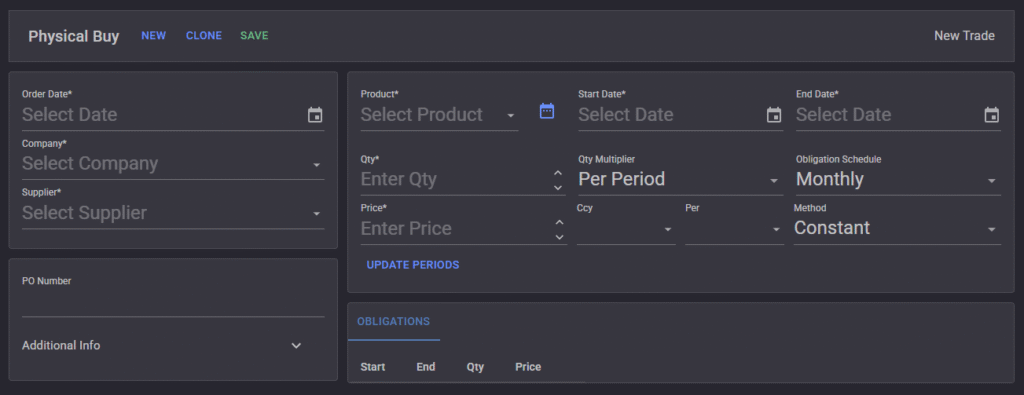The width and height of the screenshot is (1024, 395).
Task: Change the Qty Multiplier Per Period dropdown
Action: pyautogui.click(x=680, y=180)
